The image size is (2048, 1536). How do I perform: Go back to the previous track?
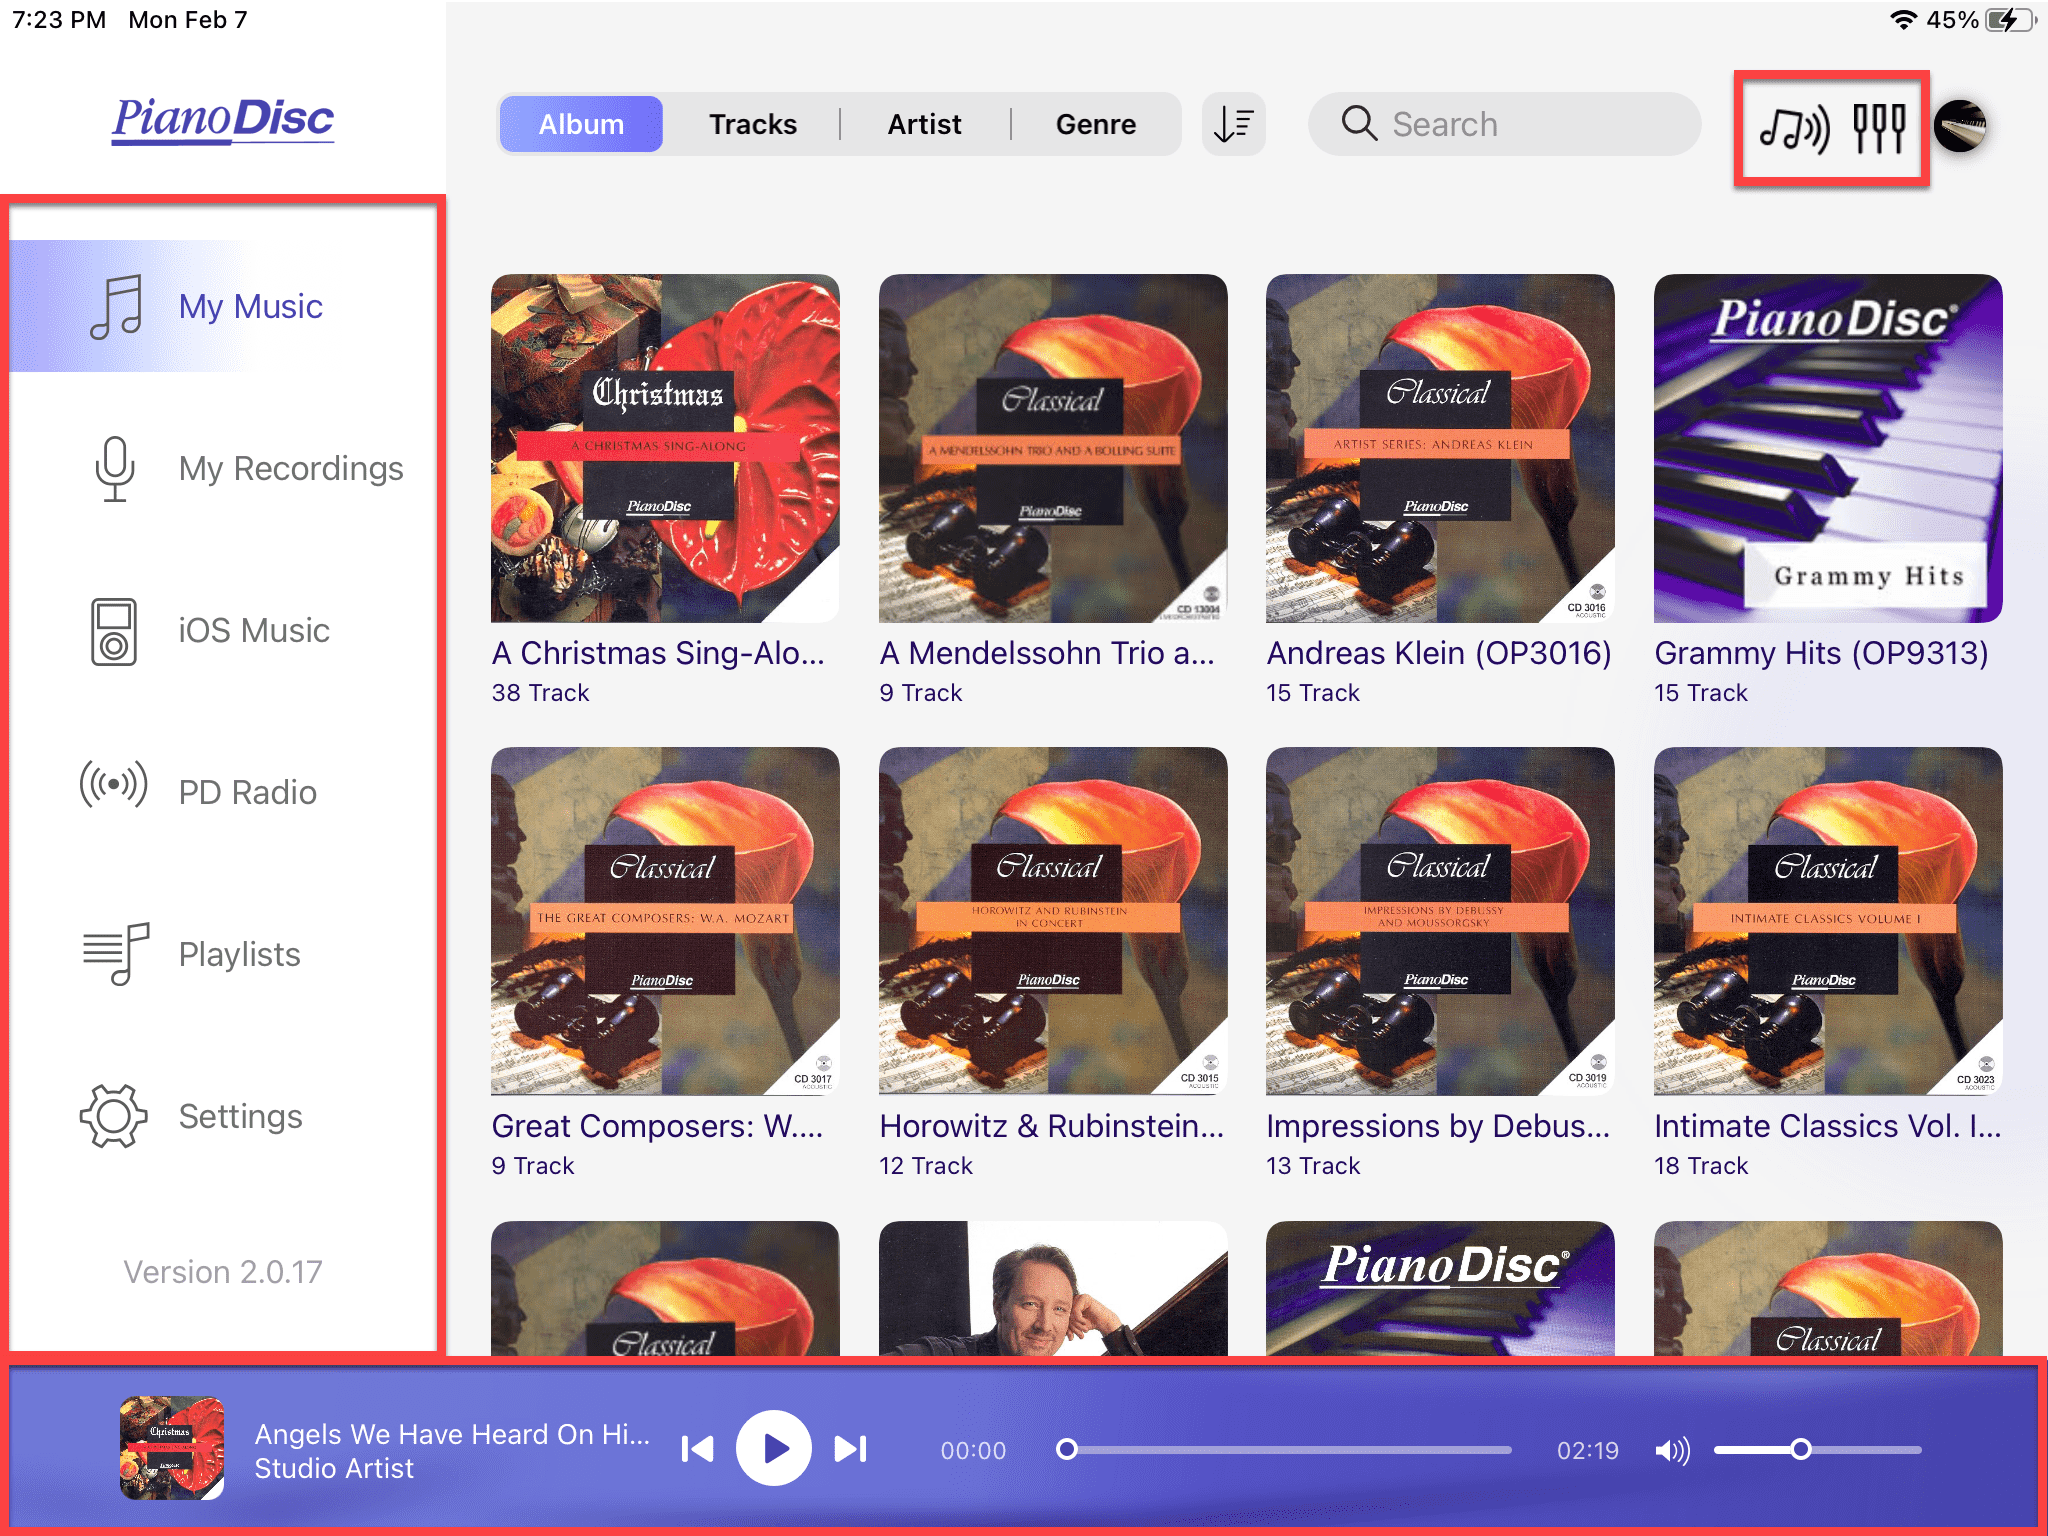tap(697, 1449)
